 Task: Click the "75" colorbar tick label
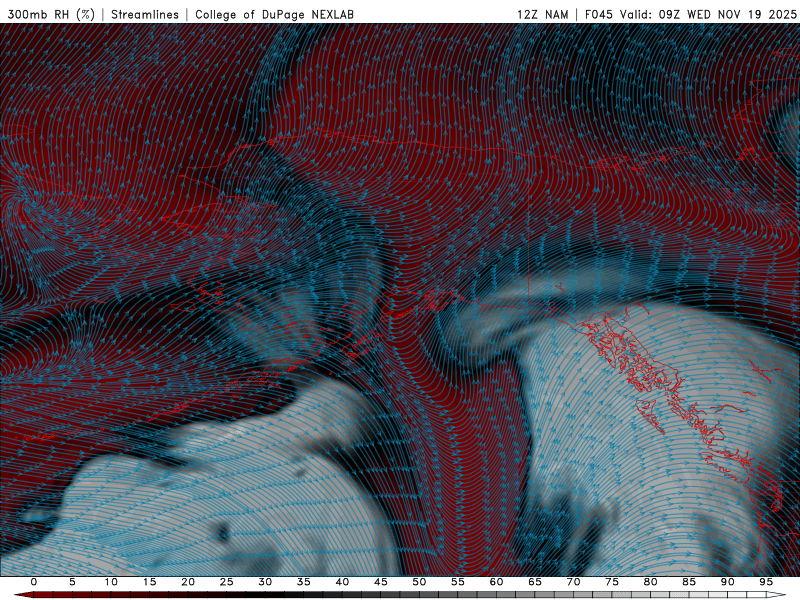pos(611,582)
